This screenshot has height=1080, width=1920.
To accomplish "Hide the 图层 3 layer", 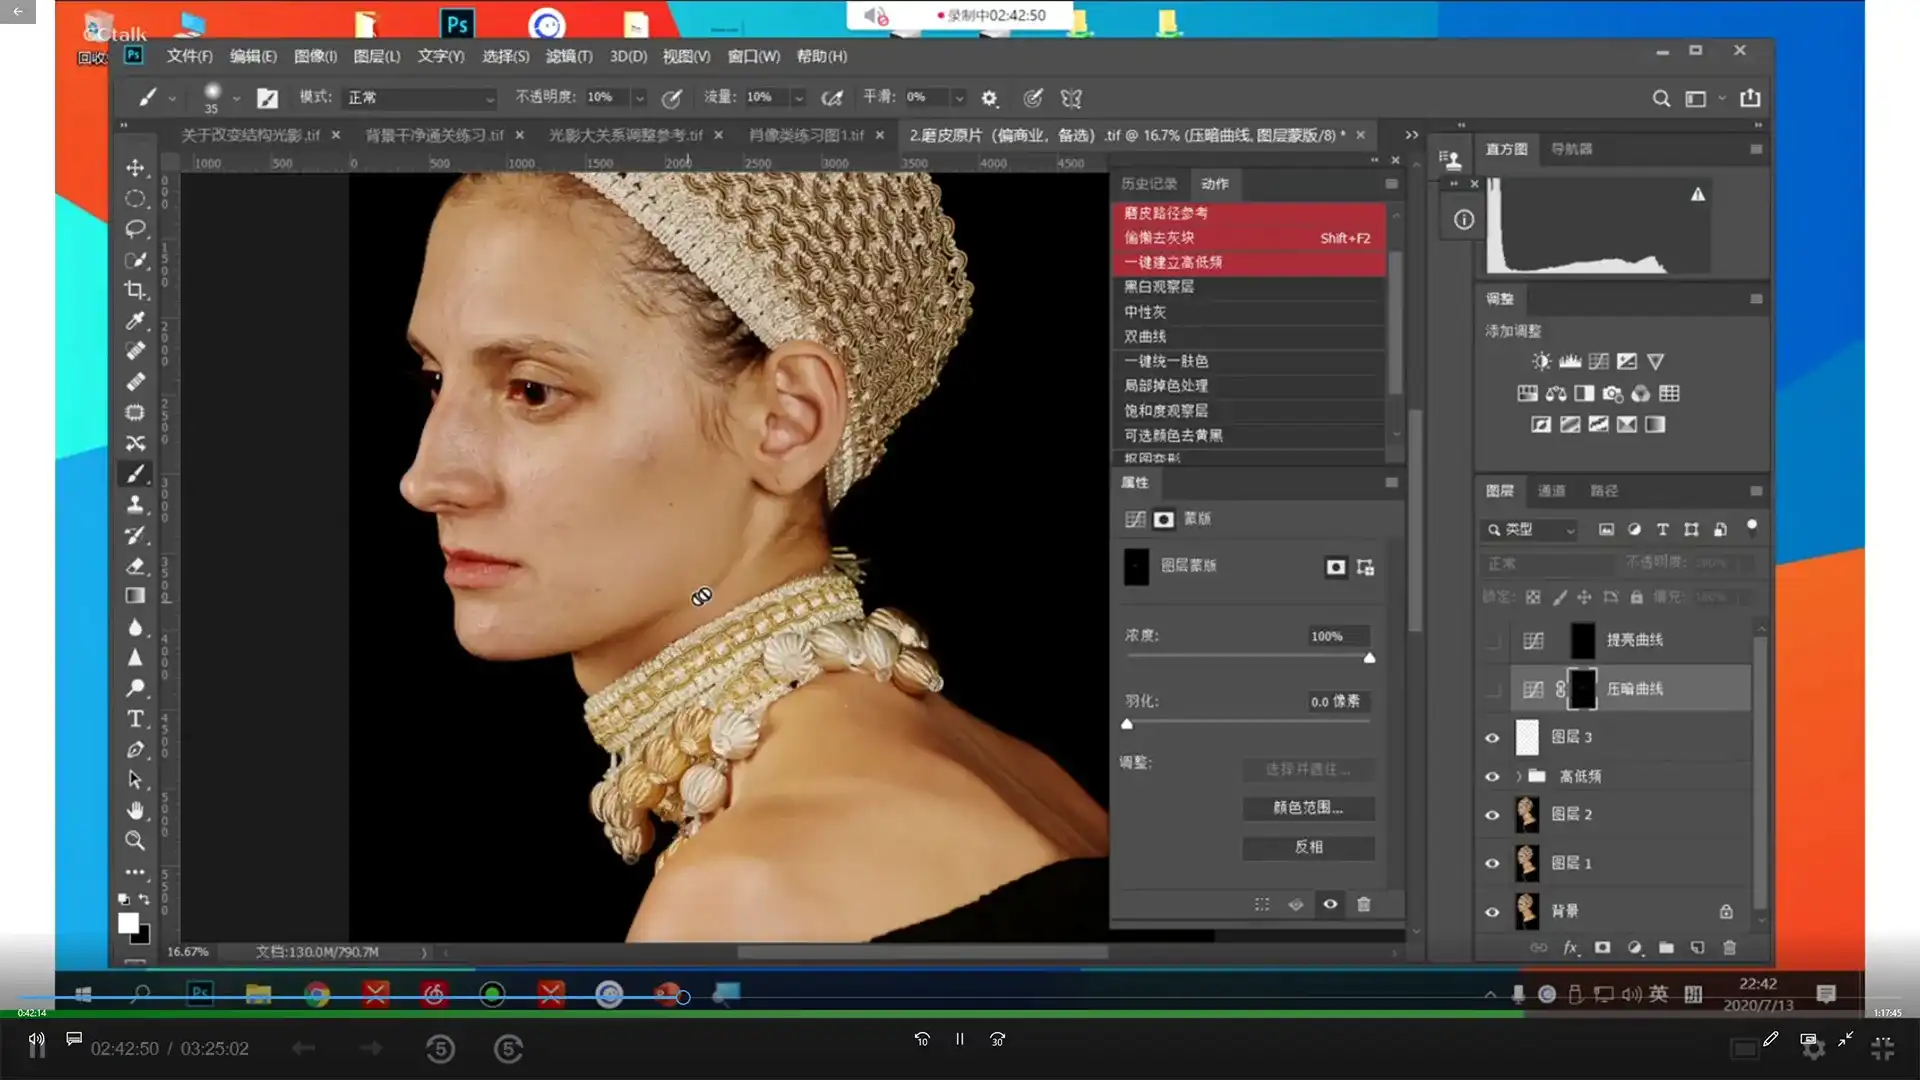I will click(x=1492, y=738).
